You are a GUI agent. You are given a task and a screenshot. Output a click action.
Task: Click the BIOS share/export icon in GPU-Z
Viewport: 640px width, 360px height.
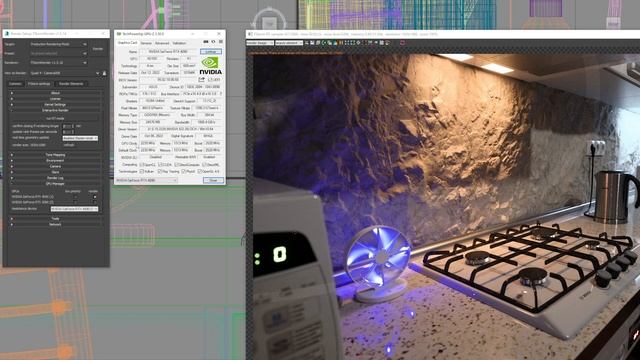tap(201, 80)
